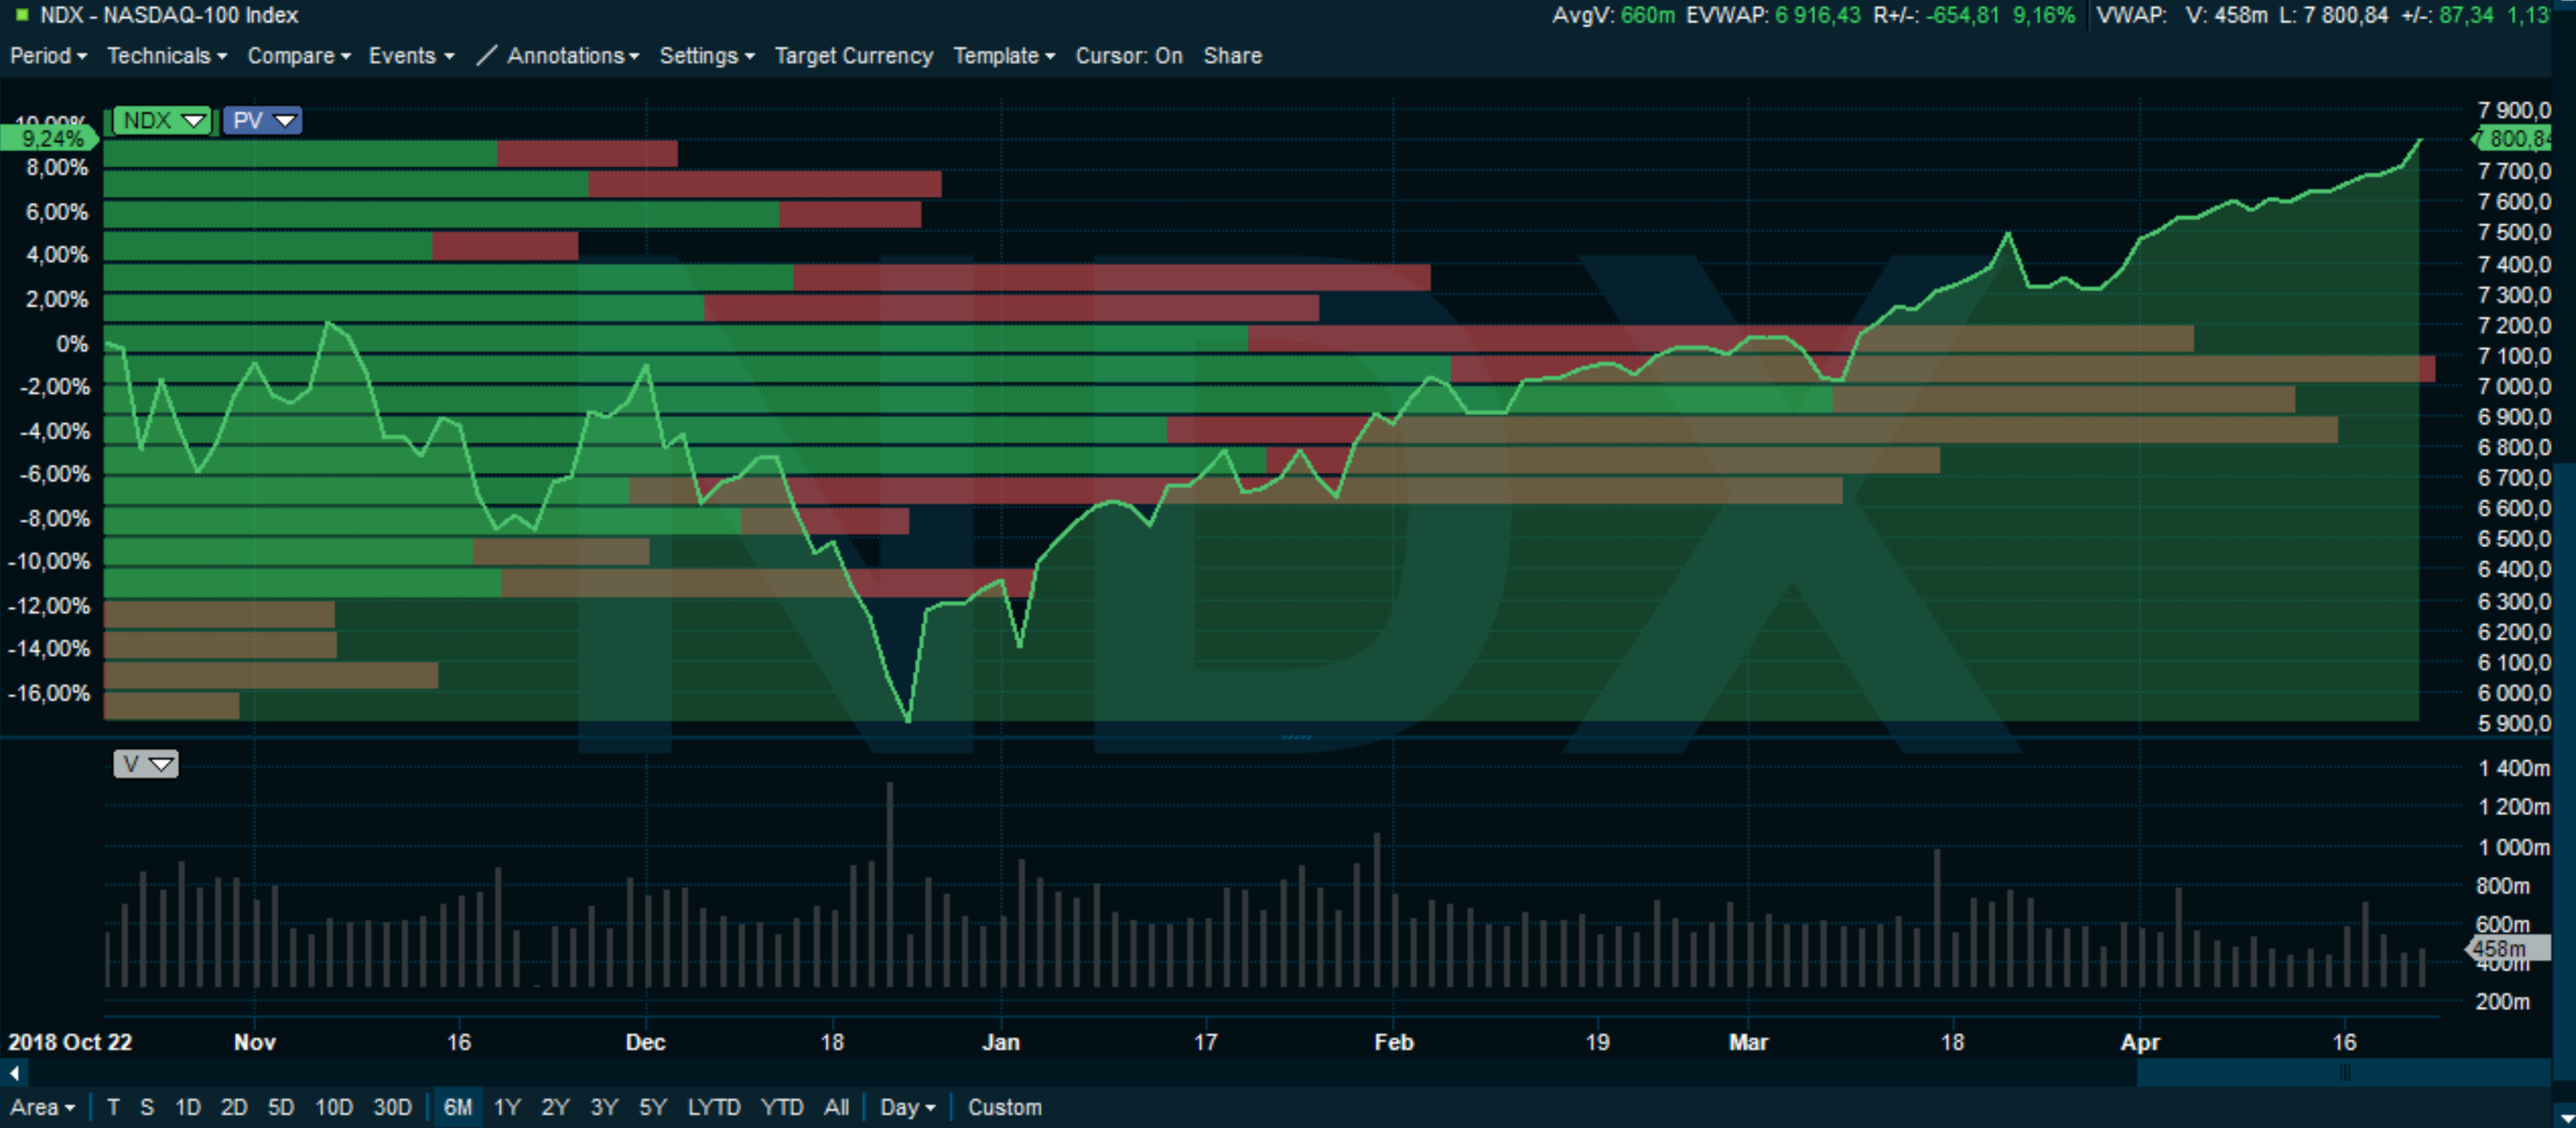Switch to the 3Y time range

(x=604, y=1107)
